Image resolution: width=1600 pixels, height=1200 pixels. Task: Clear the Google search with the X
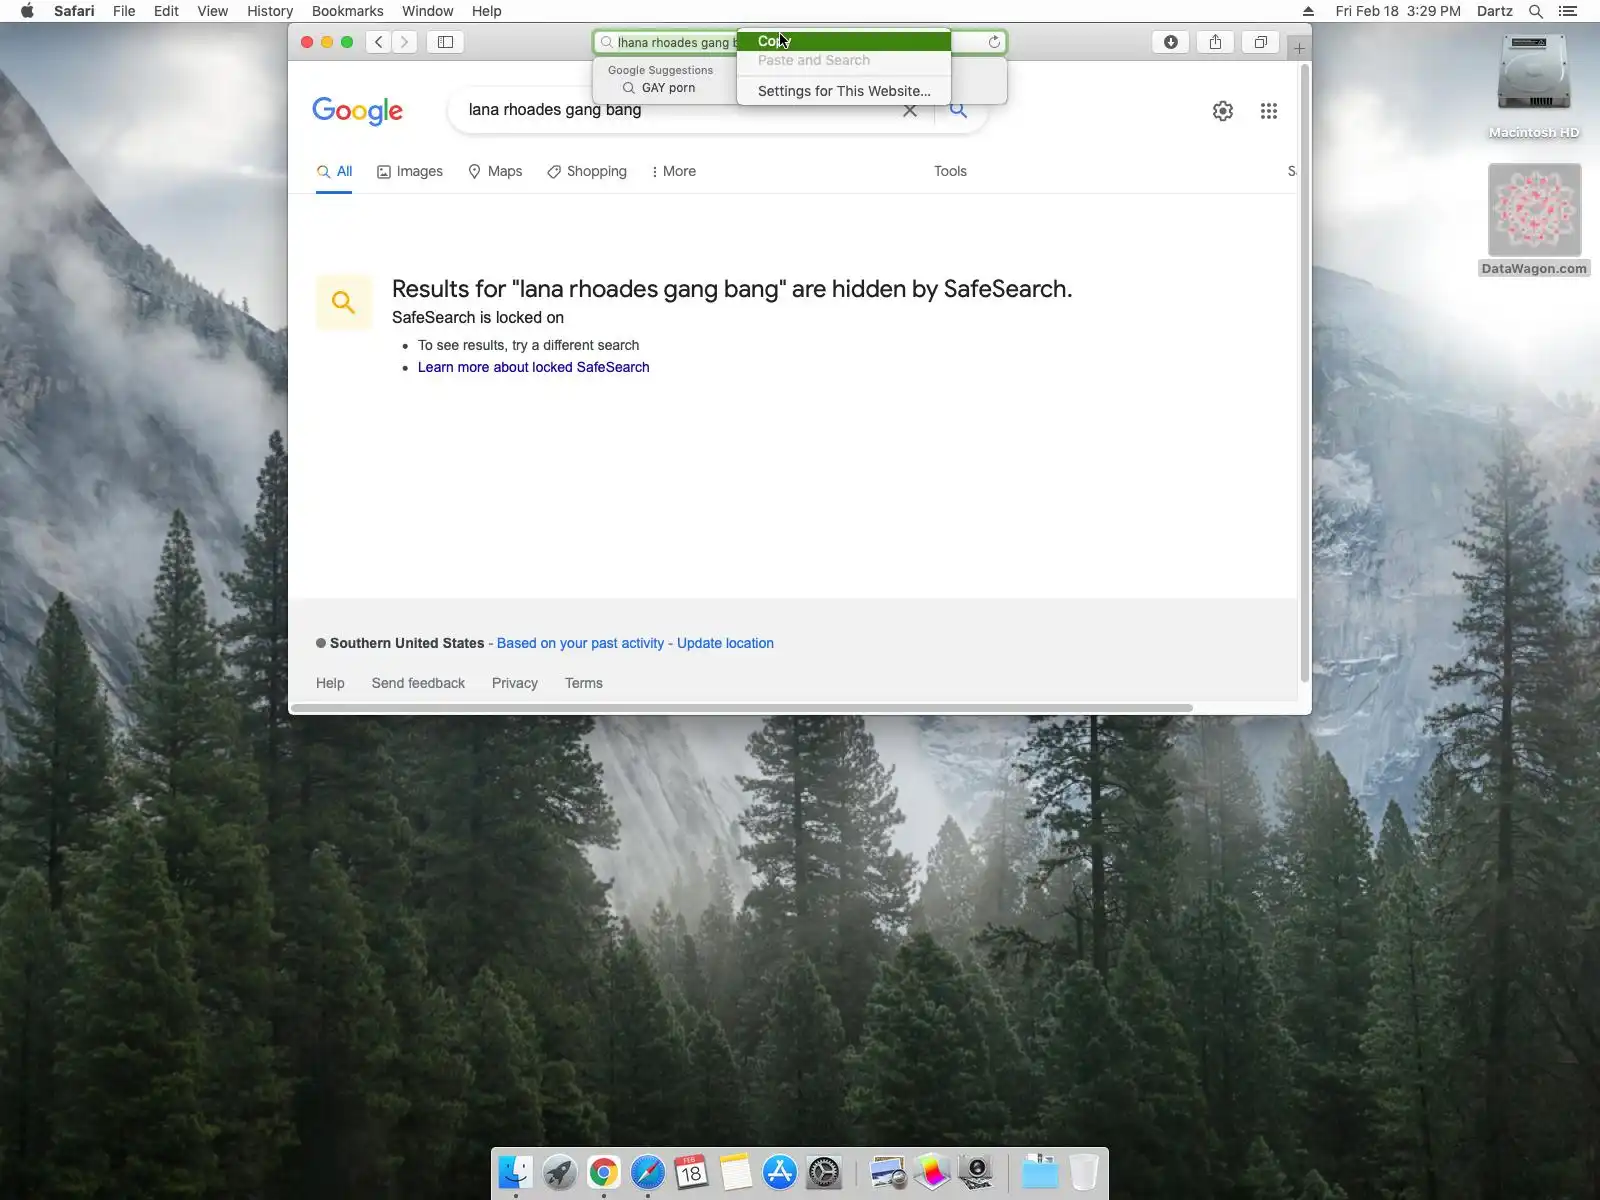click(910, 110)
